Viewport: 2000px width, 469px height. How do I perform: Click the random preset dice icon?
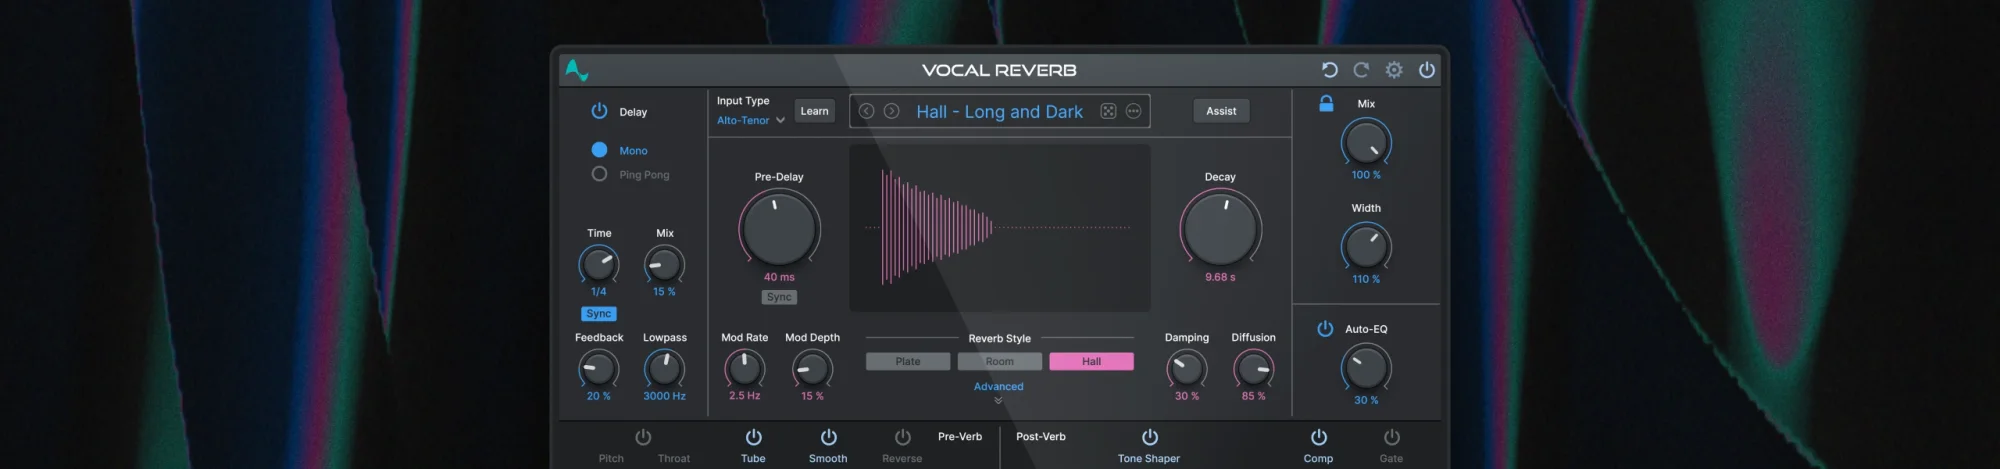pos(1108,111)
